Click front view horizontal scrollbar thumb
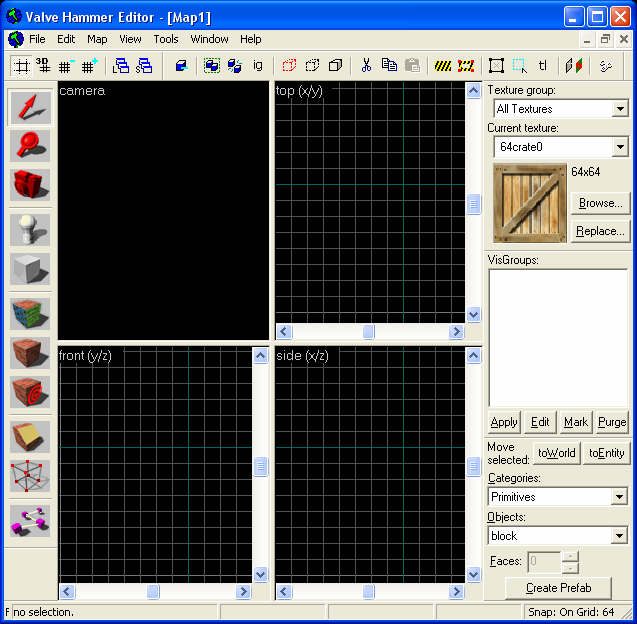637x624 pixels. pos(153,592)
